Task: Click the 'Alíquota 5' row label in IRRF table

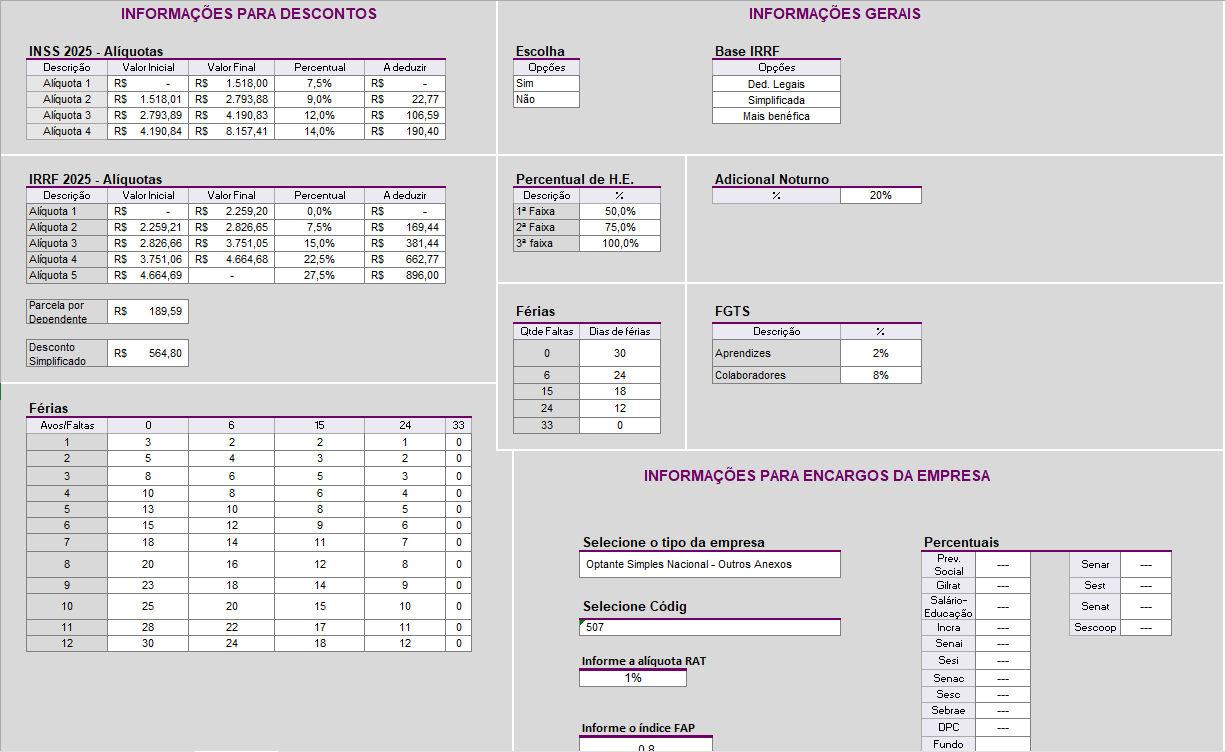Action: tap(67, 275)
